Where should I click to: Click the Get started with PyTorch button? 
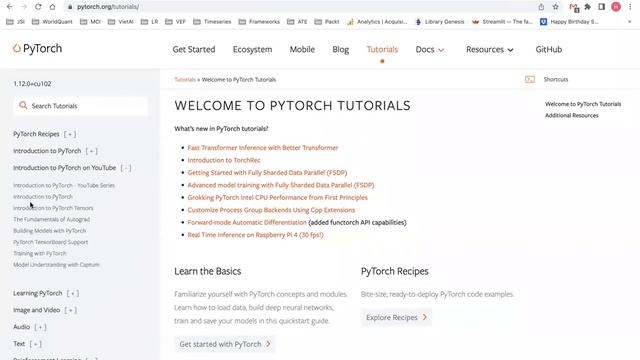(225, 344)
